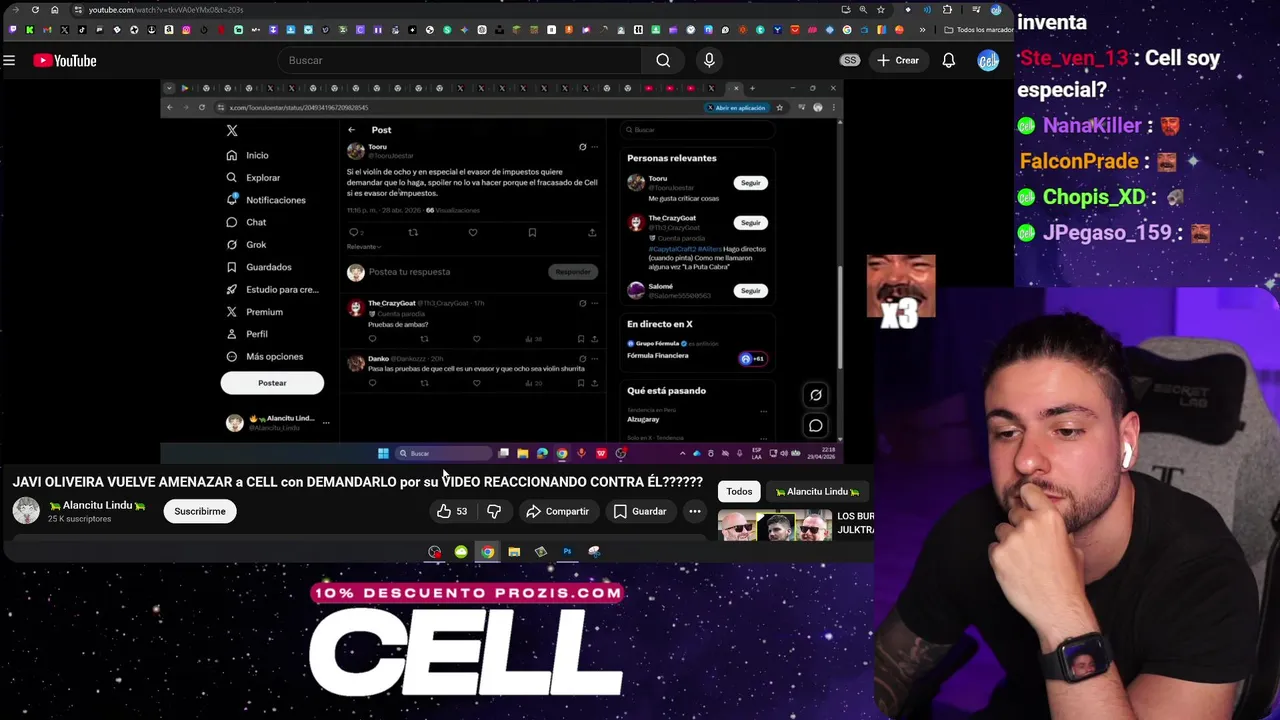Open the inner Chrome tab search dropdown
The image size is (1280, 720).
pos(169,88)
